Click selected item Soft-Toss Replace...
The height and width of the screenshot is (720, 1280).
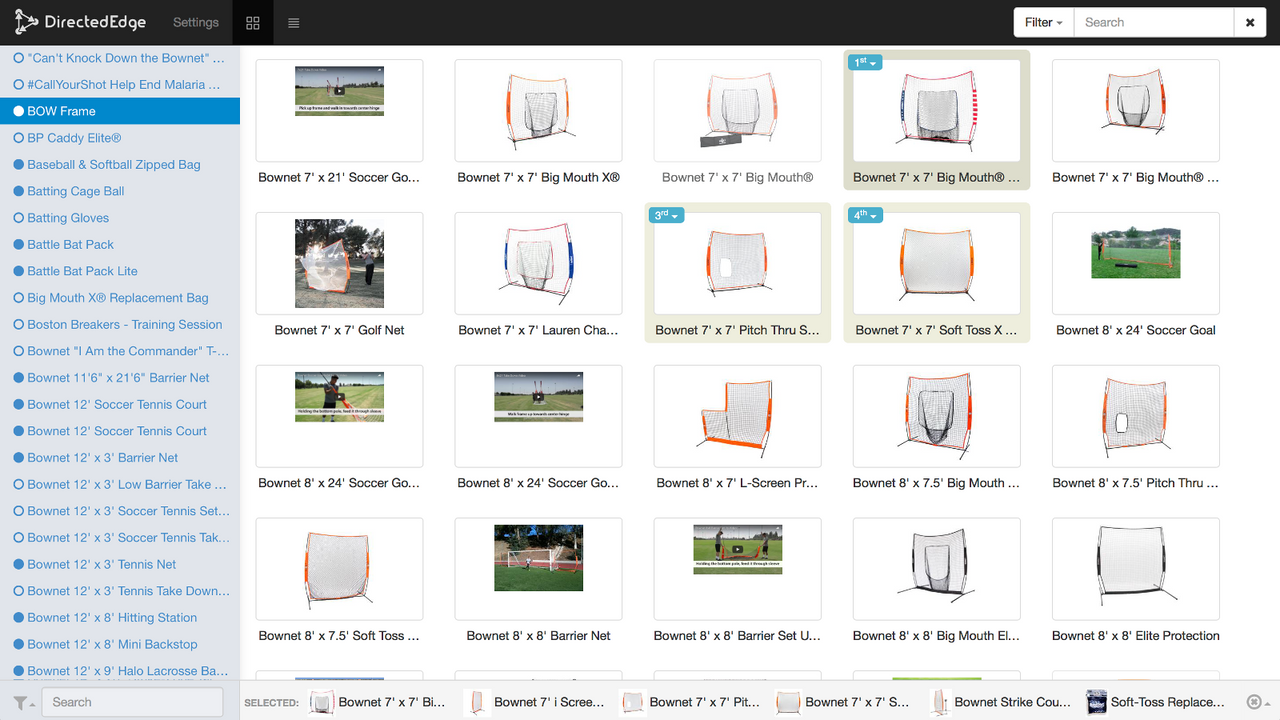tap(1155, 702)
